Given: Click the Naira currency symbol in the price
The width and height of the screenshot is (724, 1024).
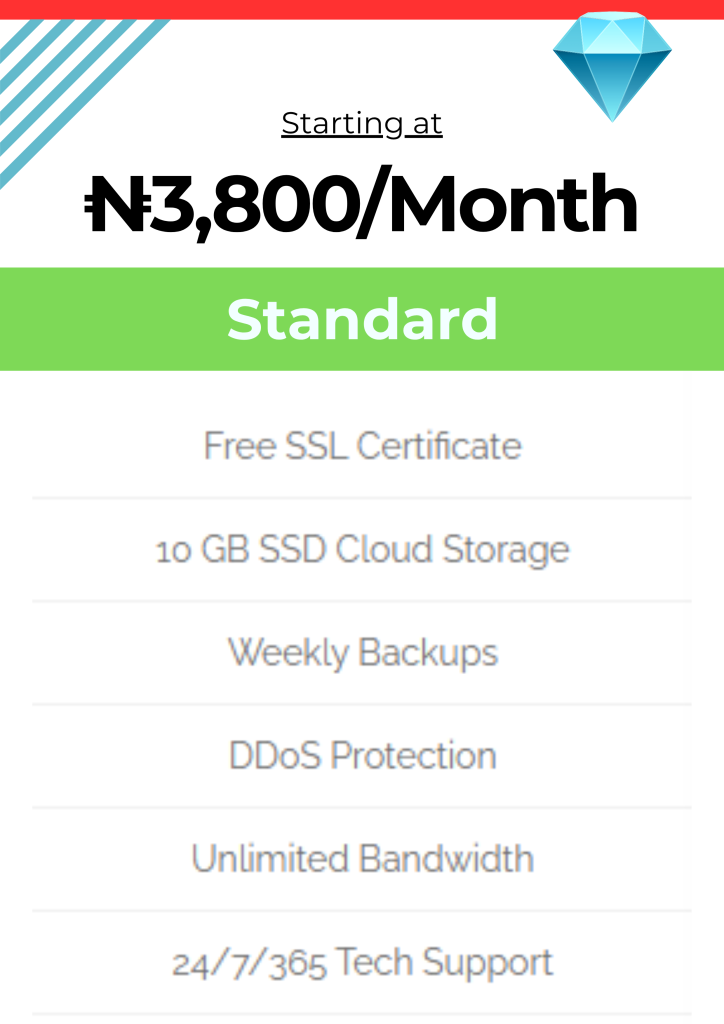Looking at the screenshot, I should (x=117, y=204).
